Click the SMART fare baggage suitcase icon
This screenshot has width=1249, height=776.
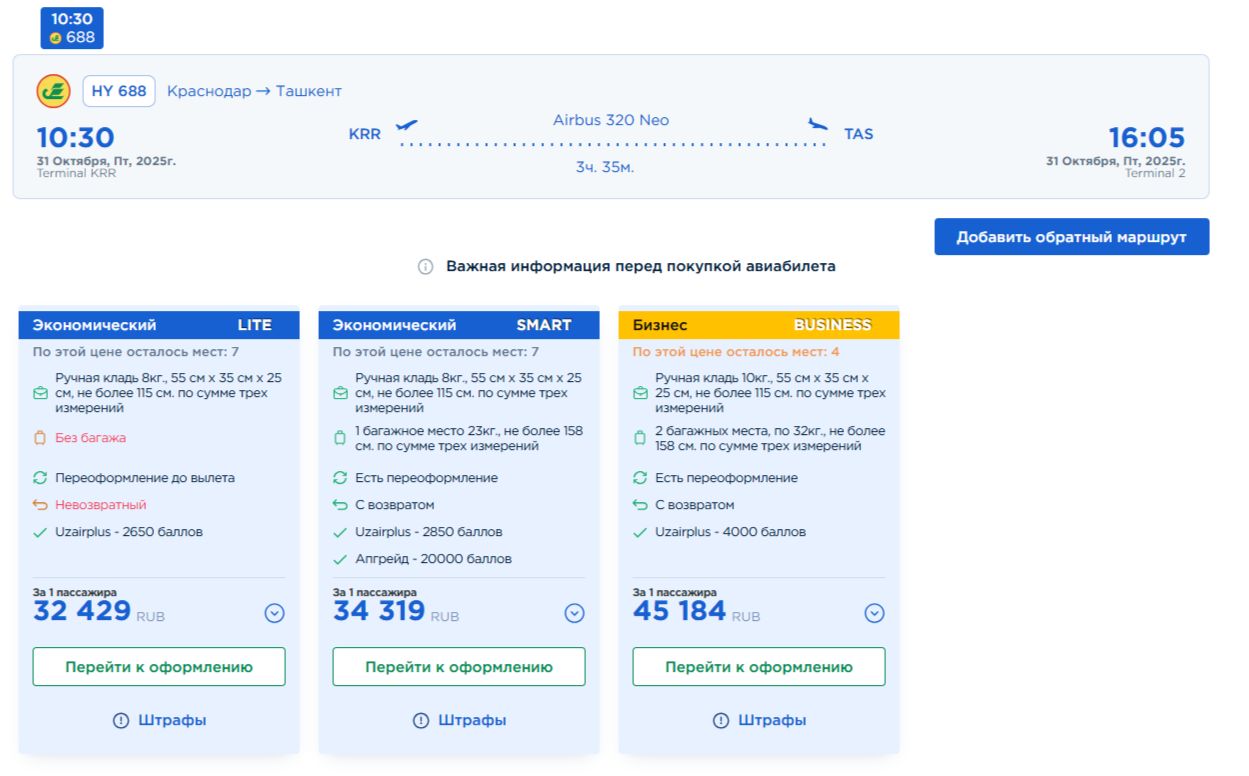[x=340, y=438]
